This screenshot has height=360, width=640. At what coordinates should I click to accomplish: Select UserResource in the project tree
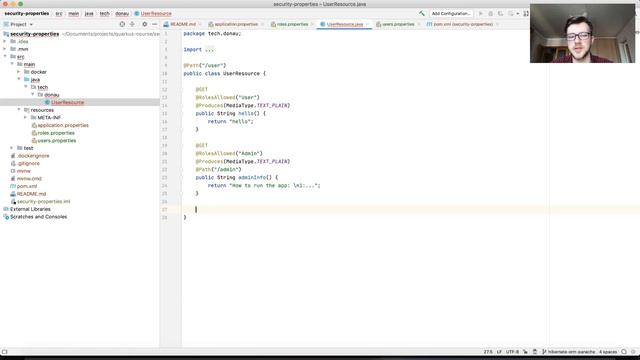tap(67, 102)
